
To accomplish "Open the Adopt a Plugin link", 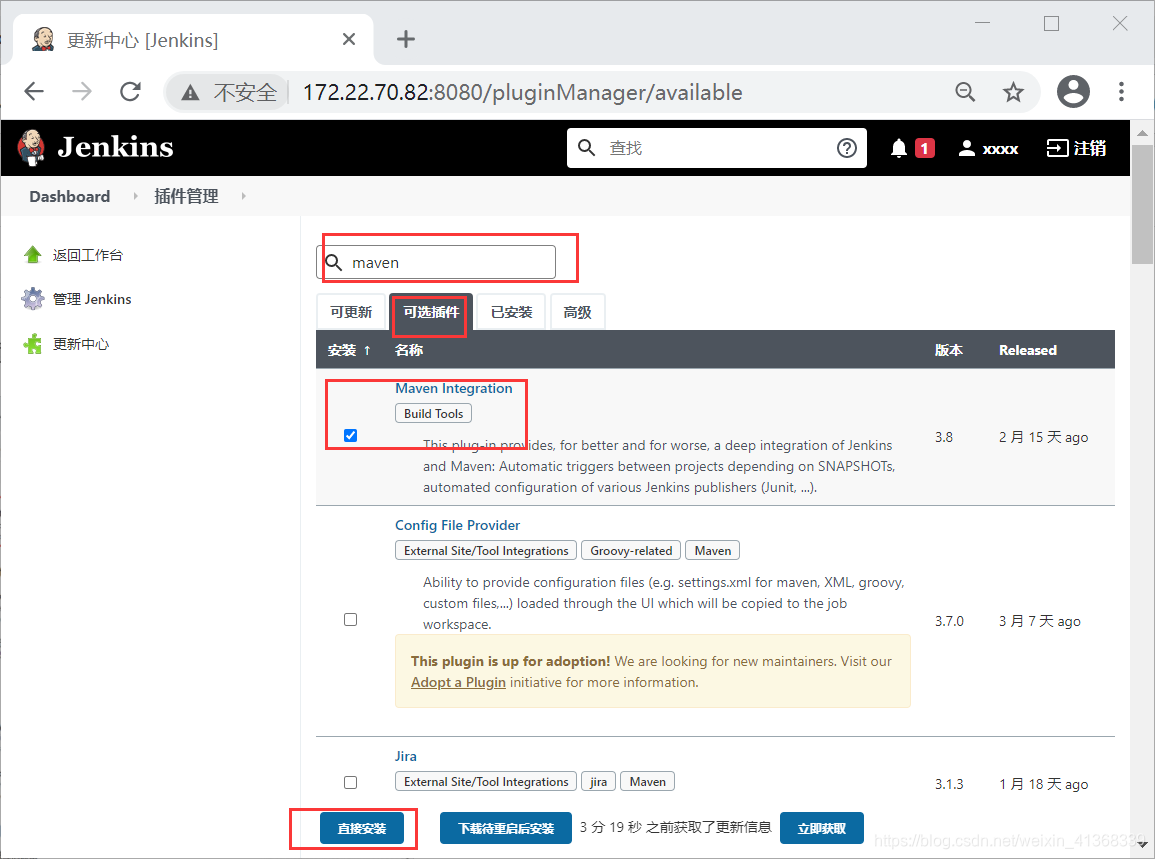I will [x=458, y=682].
